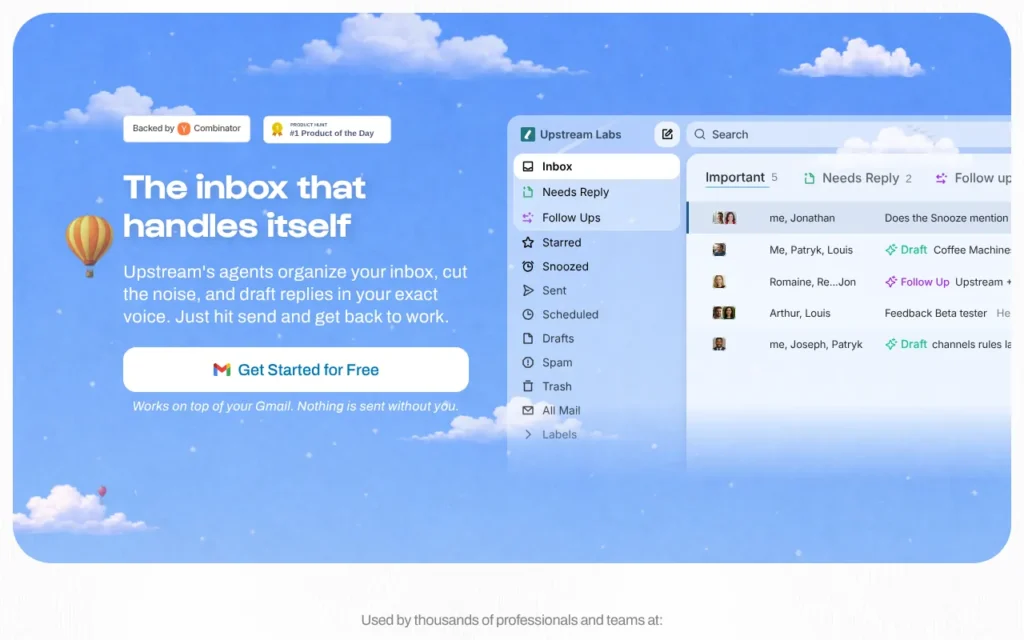Click the green 'Draft' label on Coffee Machine row
The image size is (1024, 640).
[914, 249]
